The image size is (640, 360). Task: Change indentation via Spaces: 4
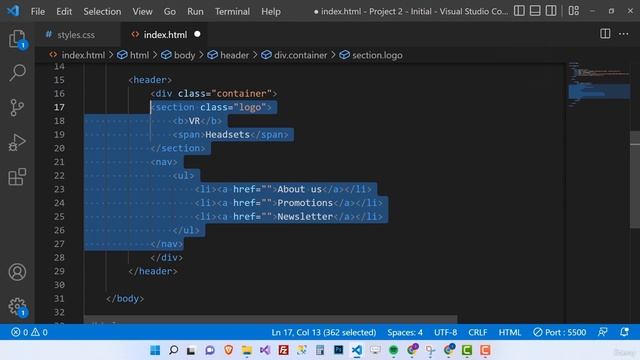tap(405, 332)
